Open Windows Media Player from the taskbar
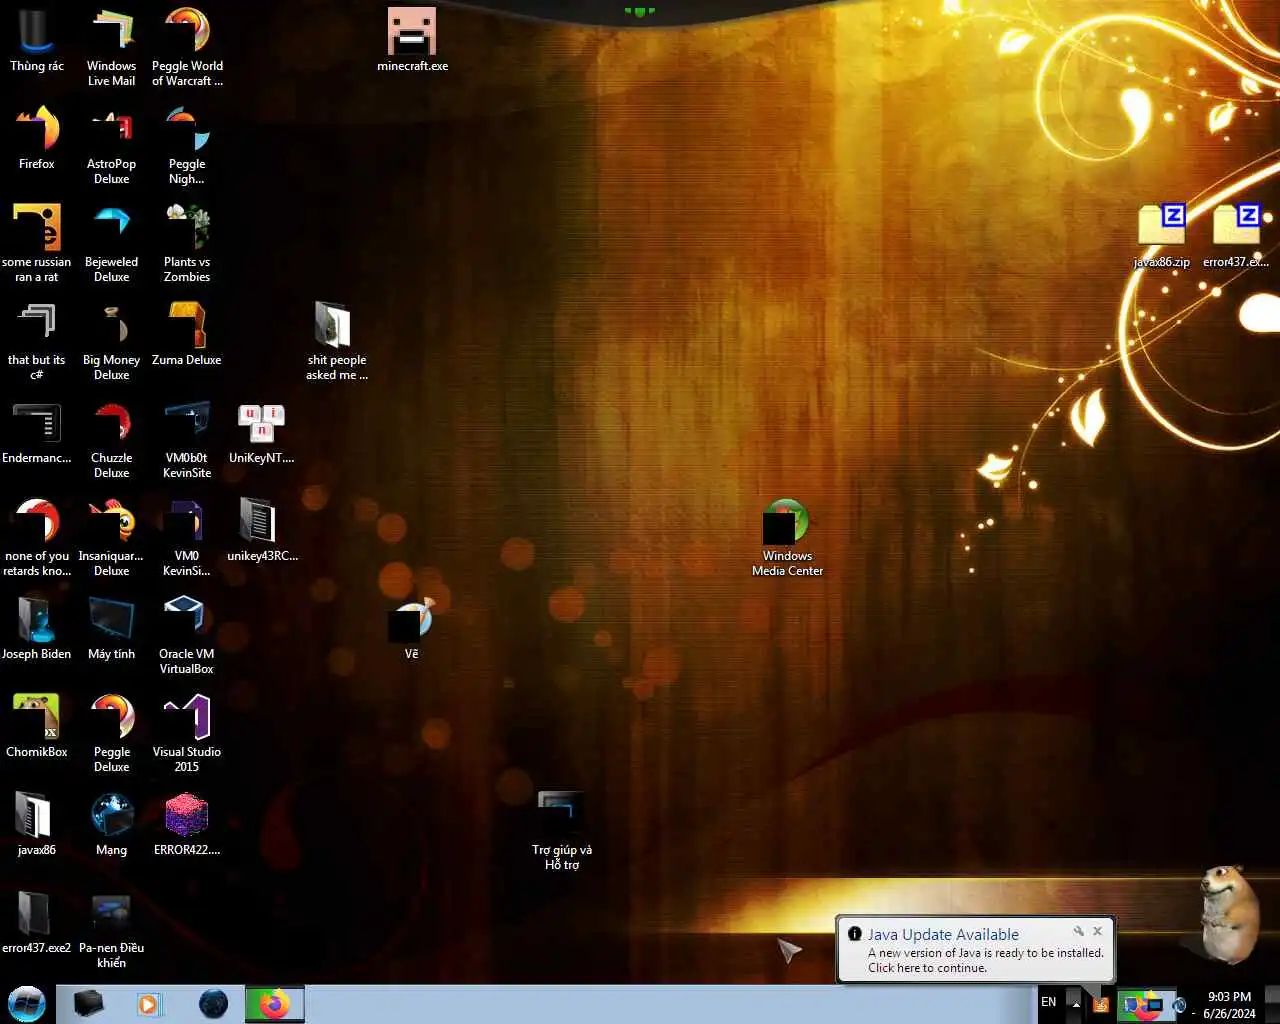This screenshot has width=1280, height=1024. click(150, 1004)
